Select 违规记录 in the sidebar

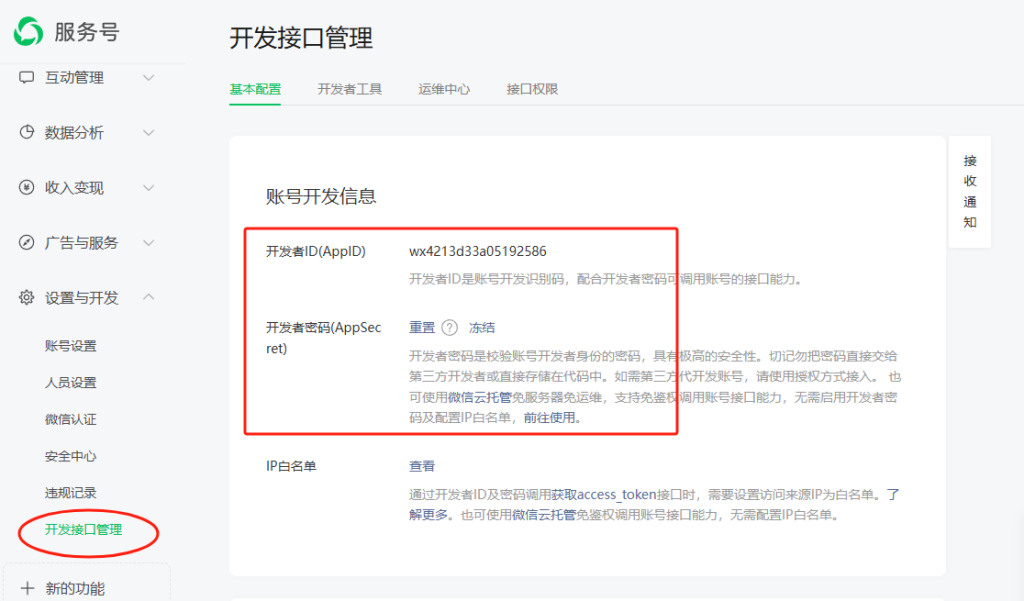[x=71, y=493]
